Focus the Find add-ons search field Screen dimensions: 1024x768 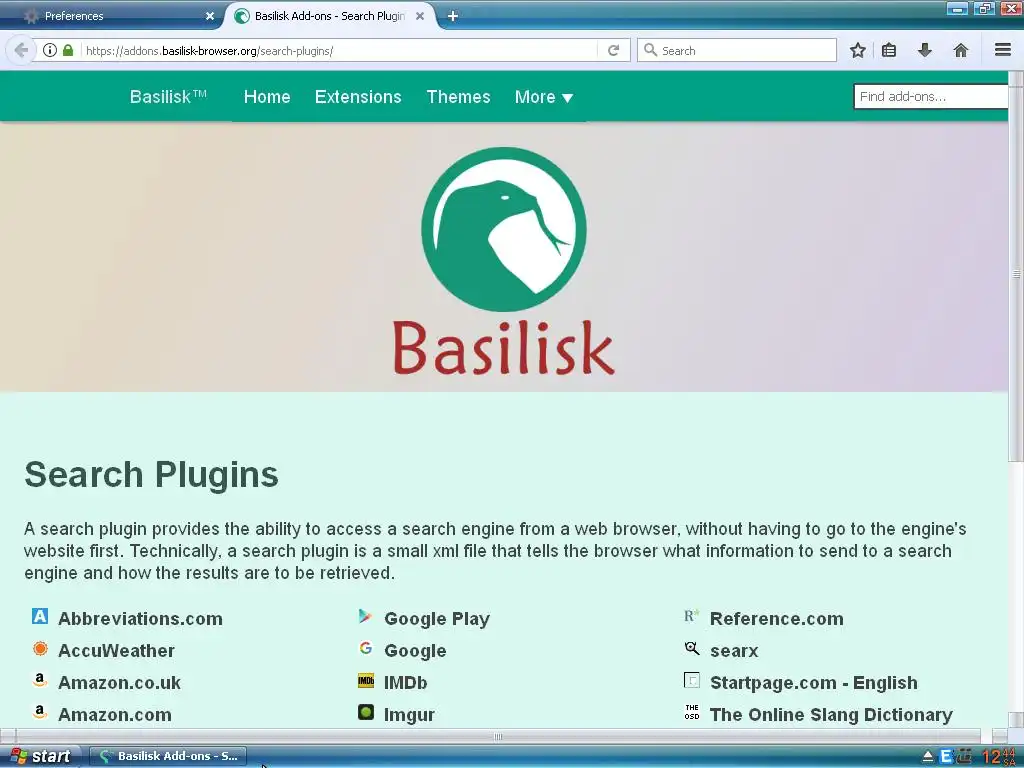931,97
